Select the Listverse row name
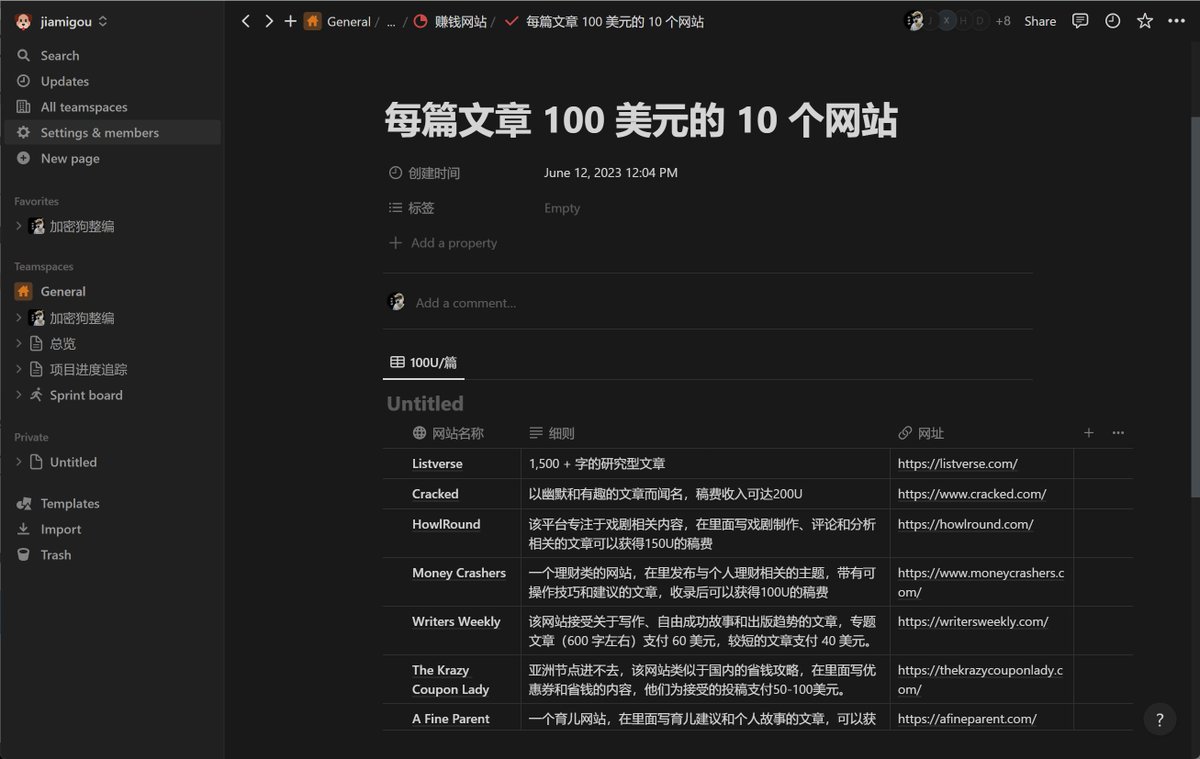Screen dimensions: 1200x759 tap(437, 464)
